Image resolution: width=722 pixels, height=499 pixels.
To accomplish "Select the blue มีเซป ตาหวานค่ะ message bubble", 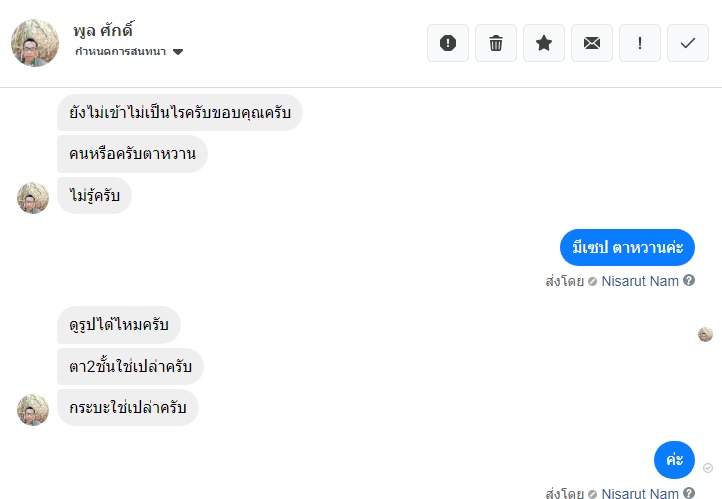I will 627,247.
